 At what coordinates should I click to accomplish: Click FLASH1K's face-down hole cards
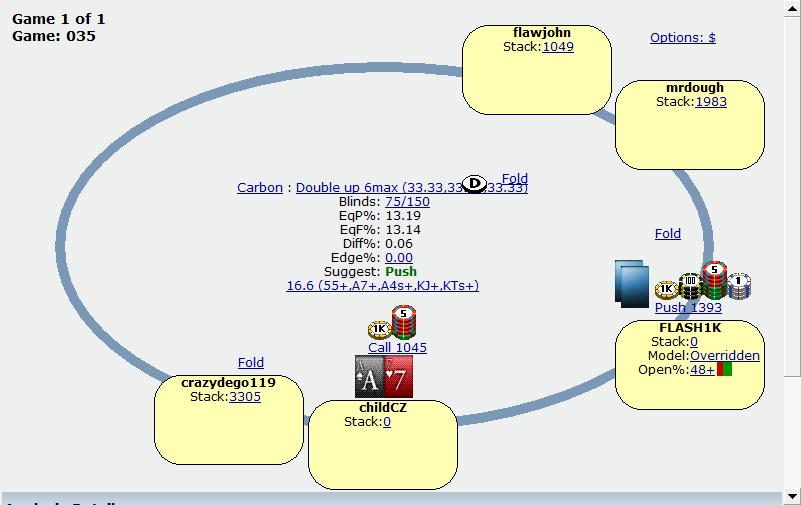[632, 284]
